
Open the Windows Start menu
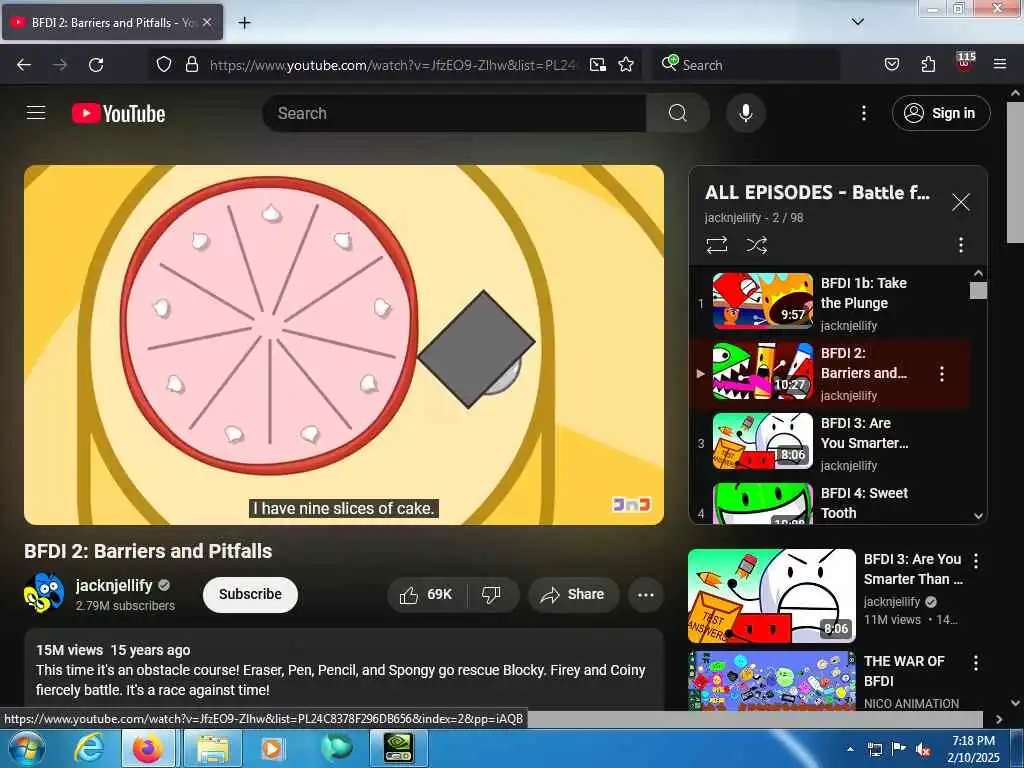(26, 748)
